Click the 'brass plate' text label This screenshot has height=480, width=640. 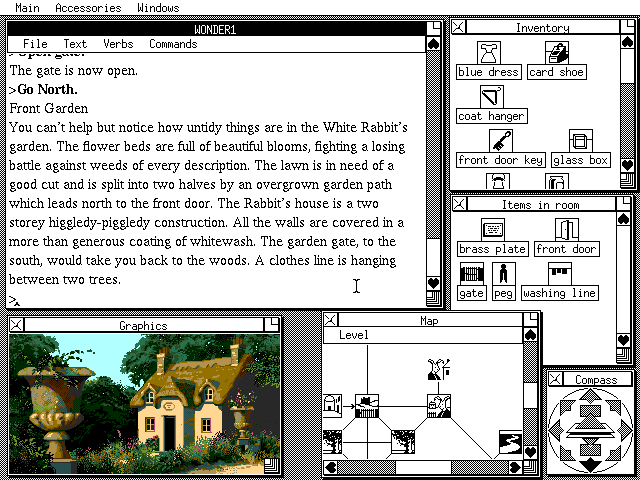pyautogui.click(x=493, y=249)
